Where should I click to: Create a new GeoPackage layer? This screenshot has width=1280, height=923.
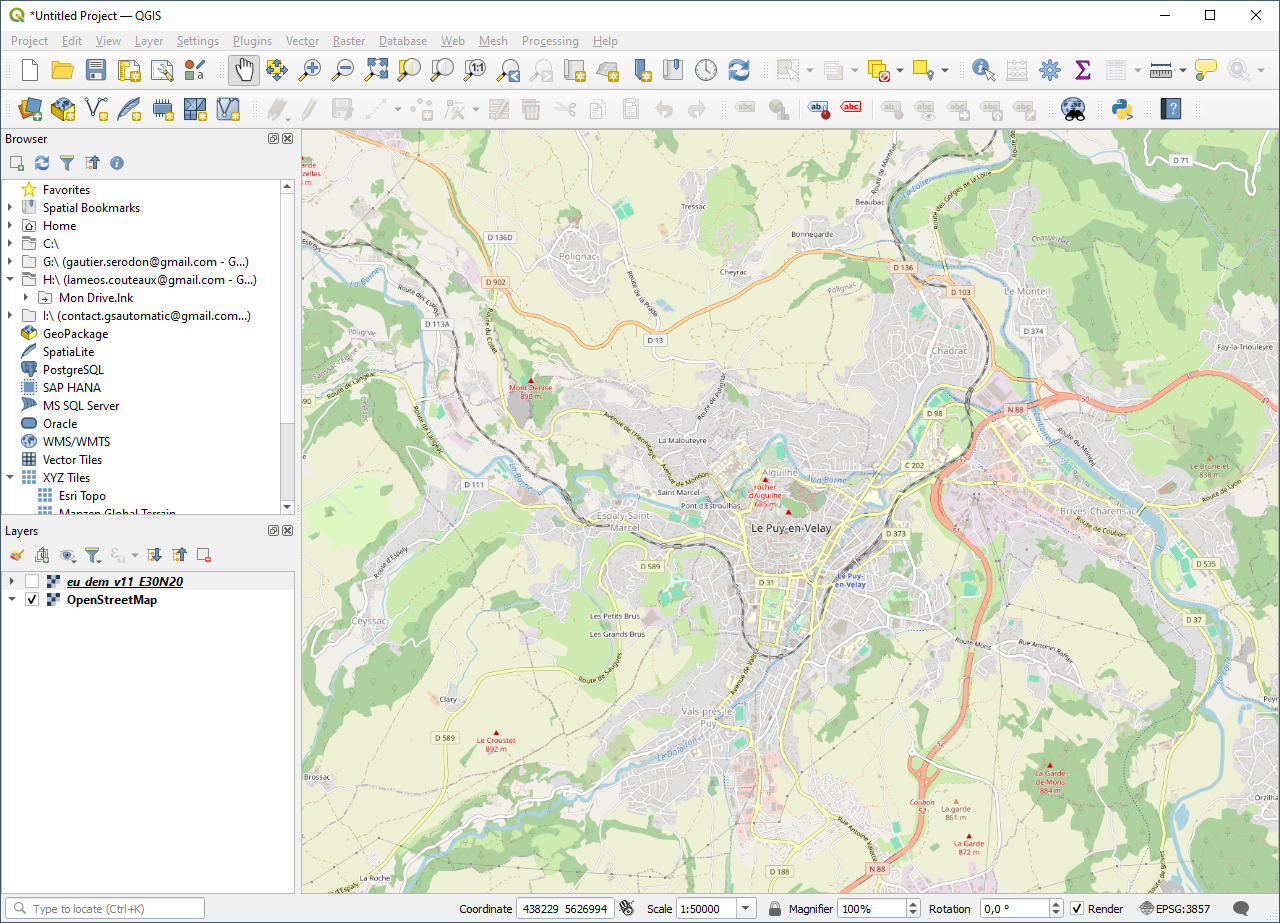click(x=62, y=109)
